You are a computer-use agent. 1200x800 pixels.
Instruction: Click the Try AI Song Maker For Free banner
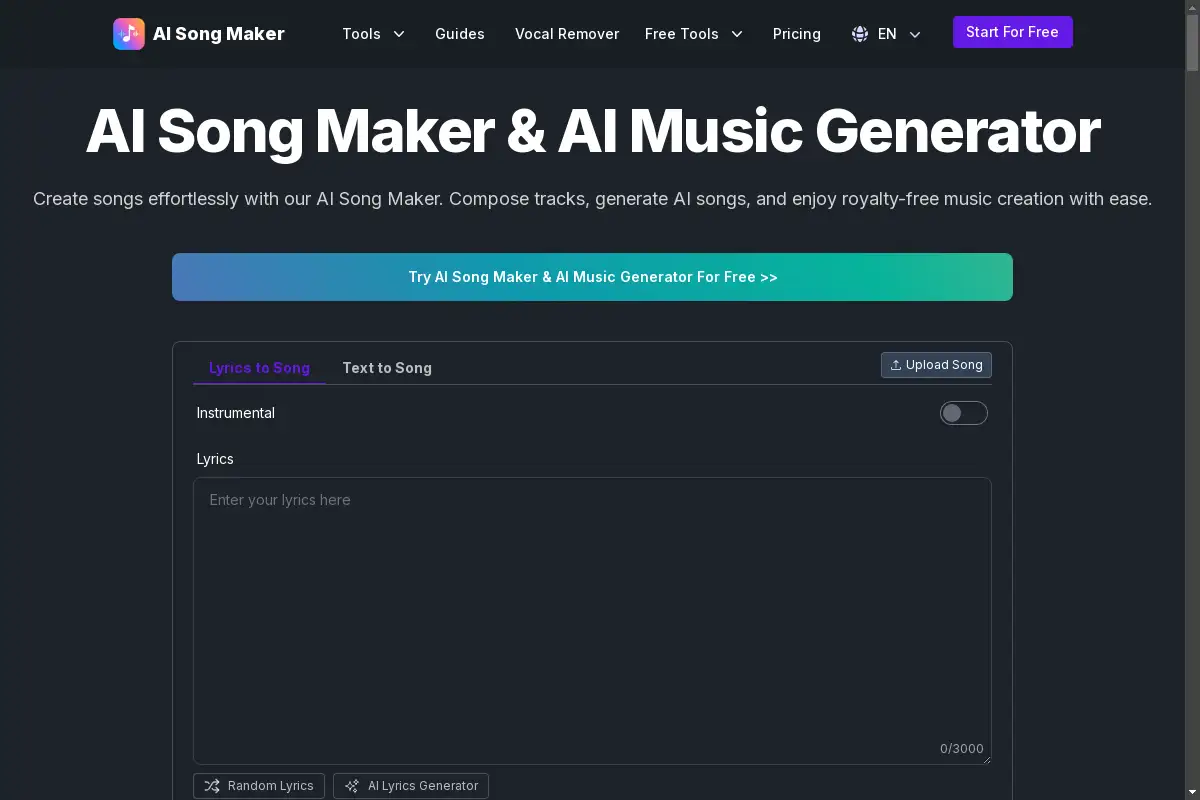592,277
